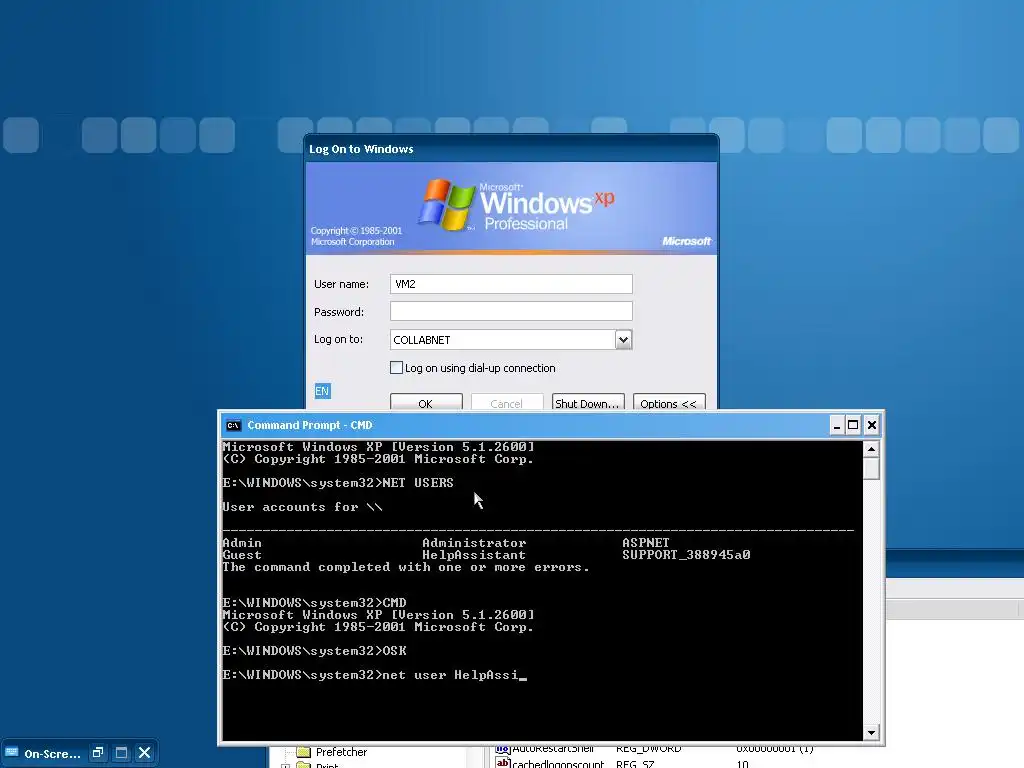Click the Command Prompt scrollbar up arrow

pos(871,449)
